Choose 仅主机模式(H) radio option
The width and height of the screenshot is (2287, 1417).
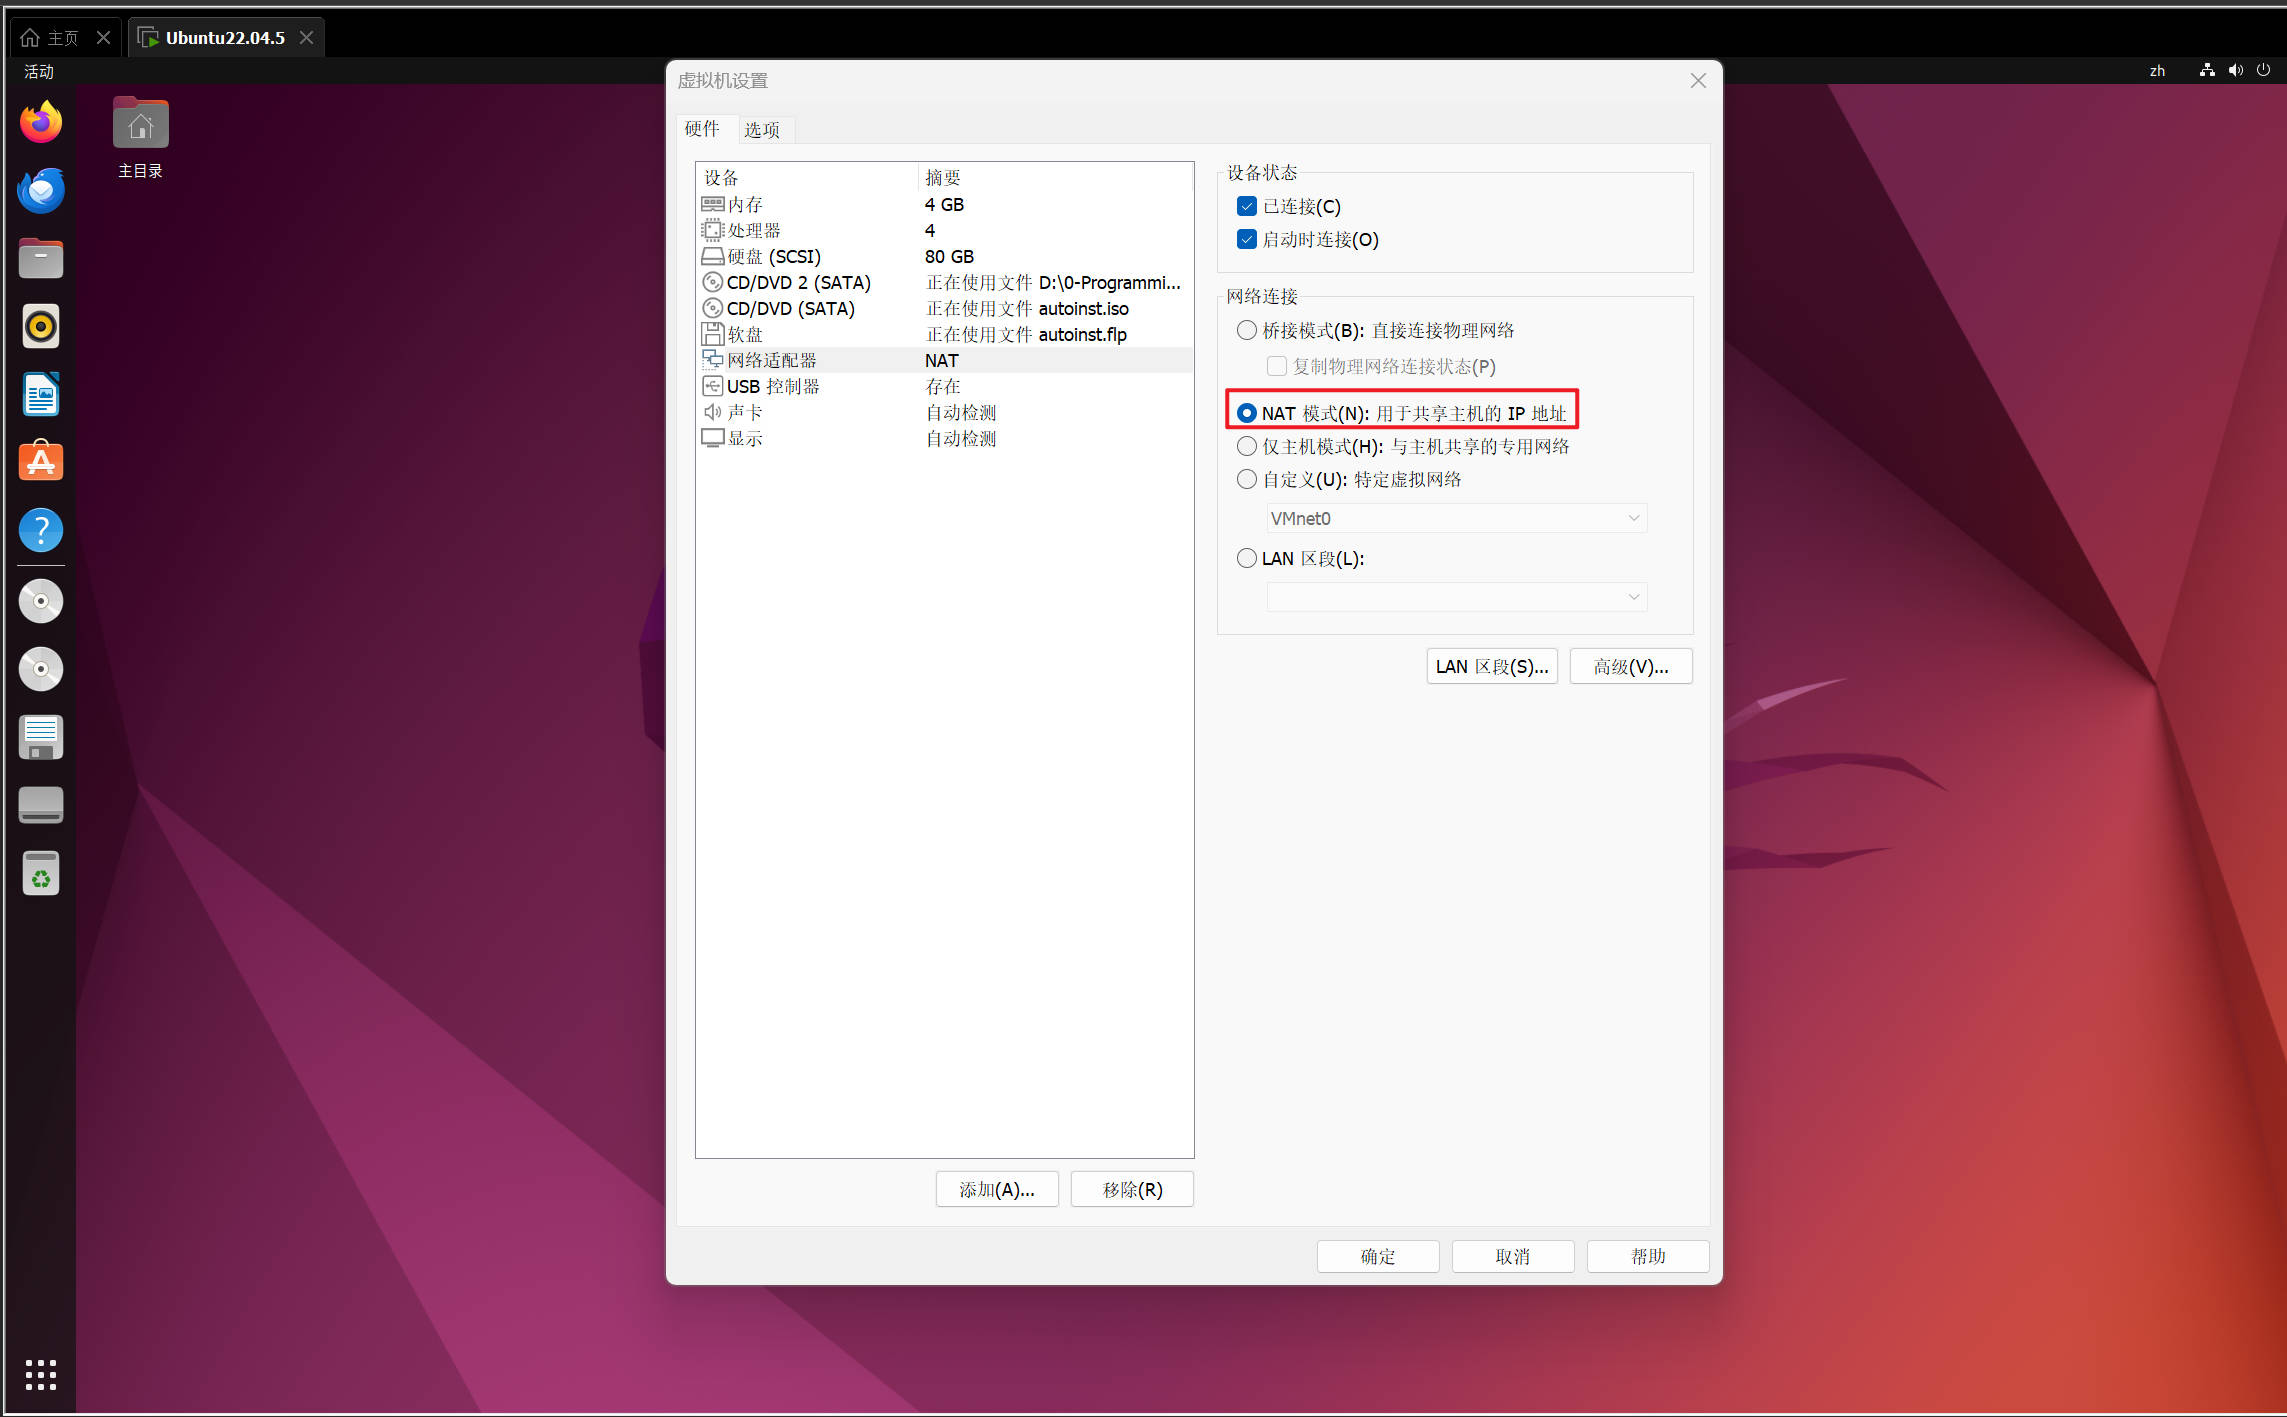[x=1246, y=446]
